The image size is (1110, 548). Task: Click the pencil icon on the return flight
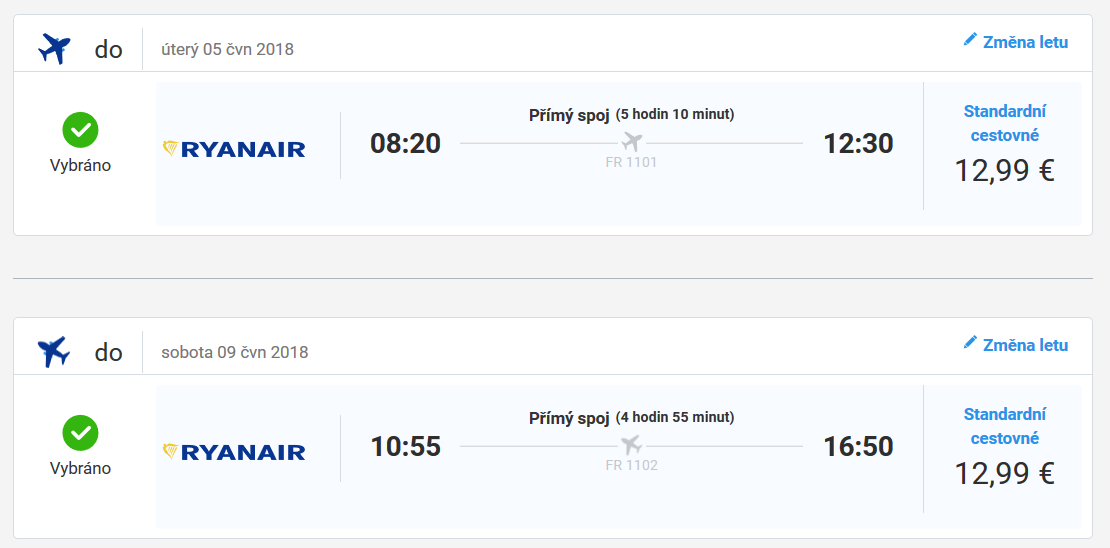coord(970,343)
